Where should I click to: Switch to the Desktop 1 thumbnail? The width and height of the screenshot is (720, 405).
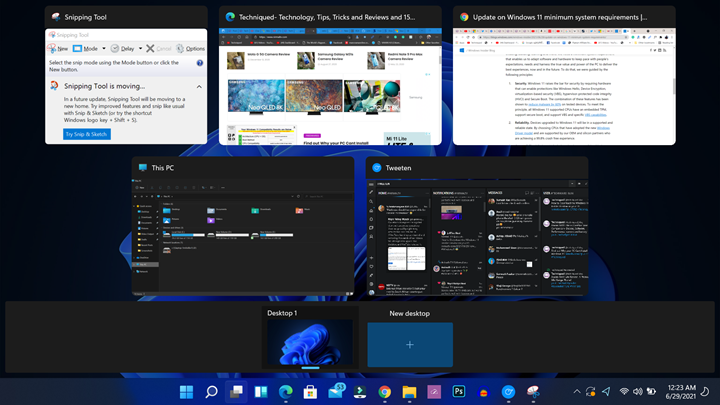coord(310,343)
